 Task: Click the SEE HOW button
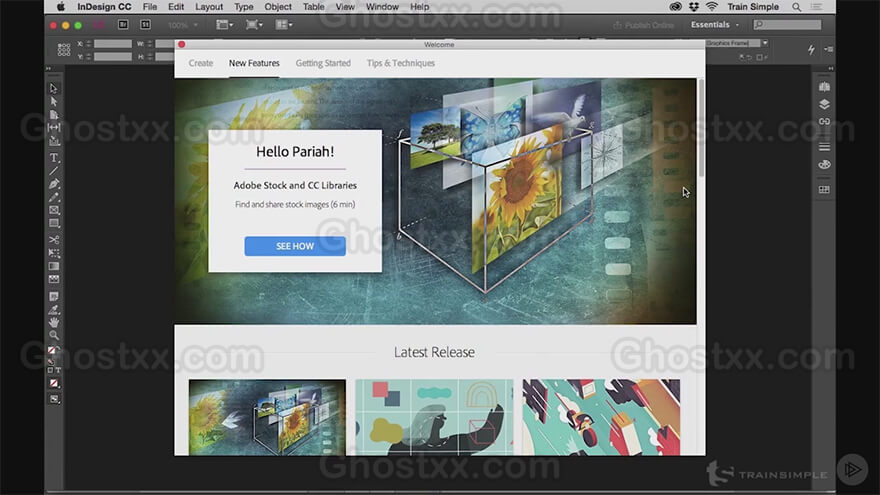[295, 246]
